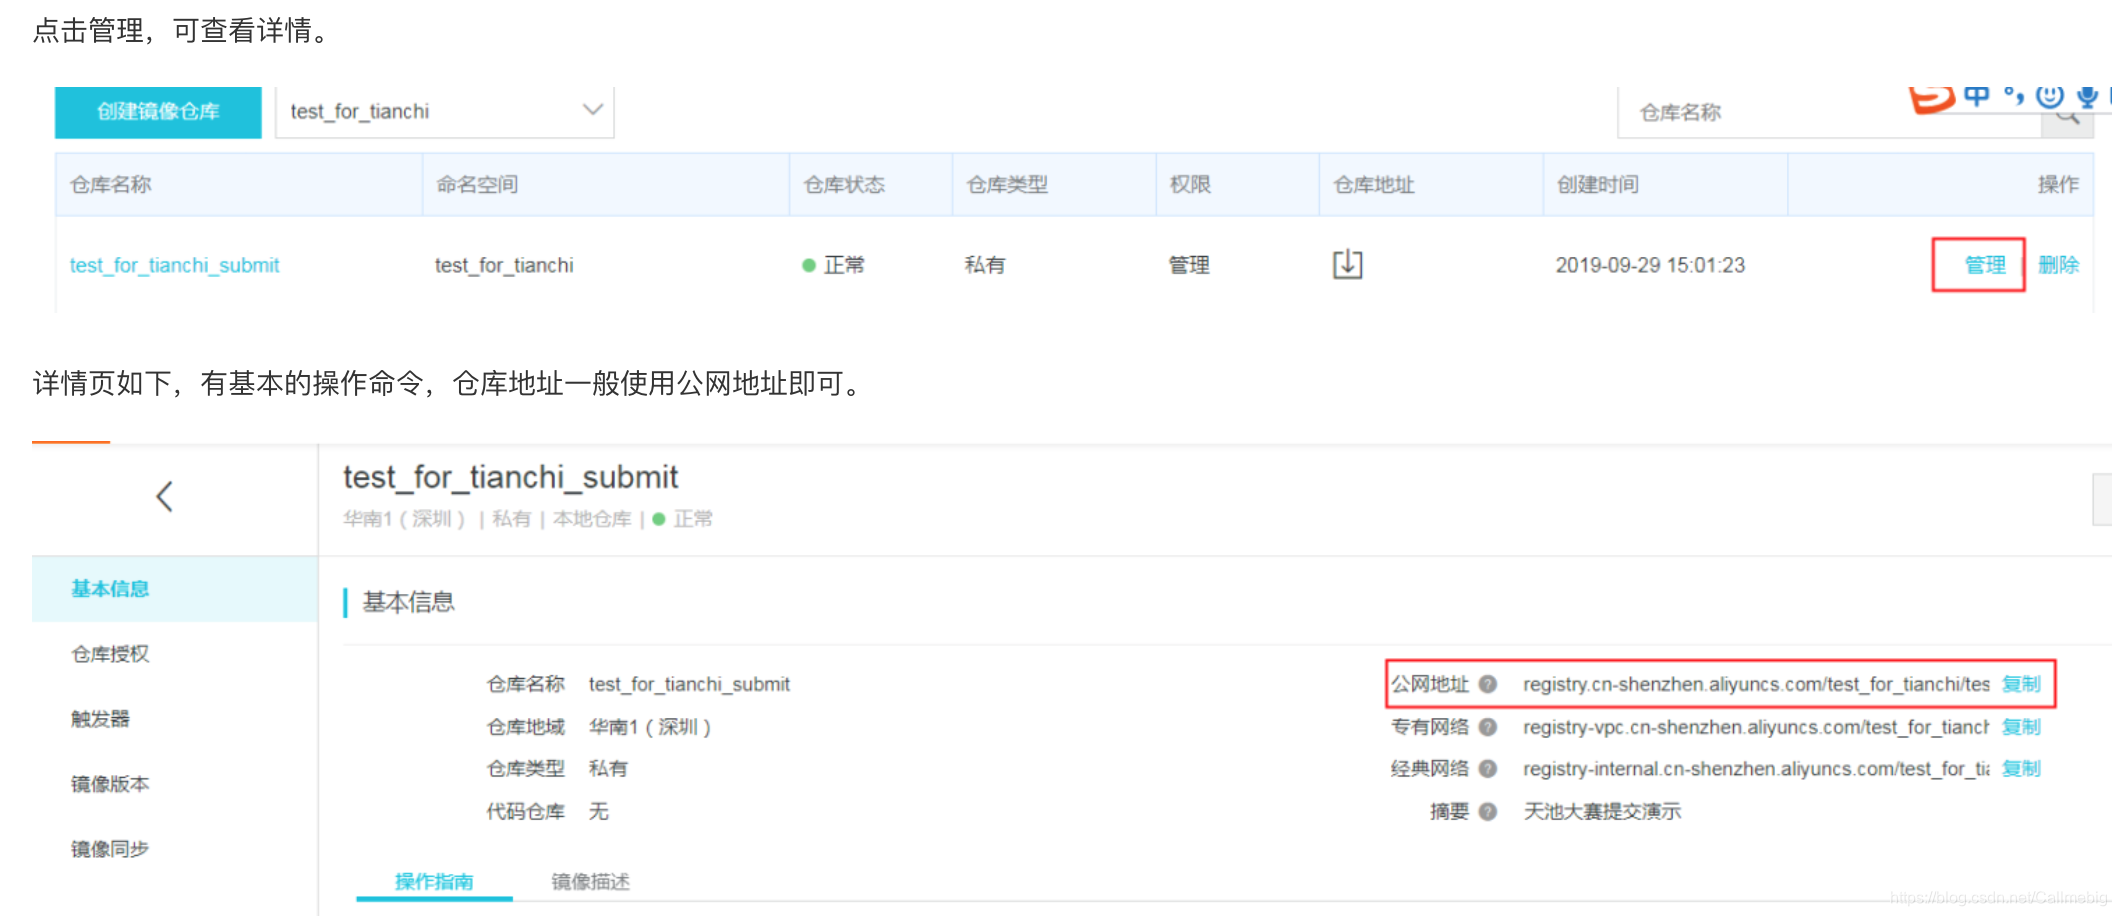Click the 天池大赛提交演示 summary text
The width and height of the screenshot is (2116, 916).
pos(1602,811)
